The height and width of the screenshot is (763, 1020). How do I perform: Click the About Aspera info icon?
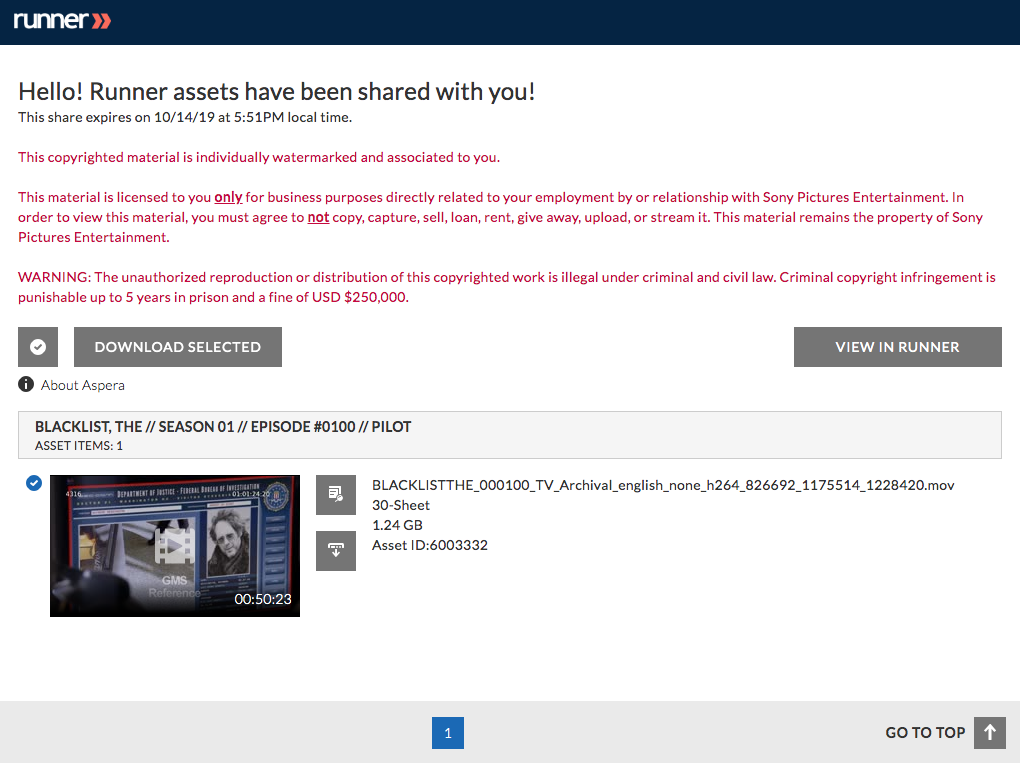tap(26, 384)
